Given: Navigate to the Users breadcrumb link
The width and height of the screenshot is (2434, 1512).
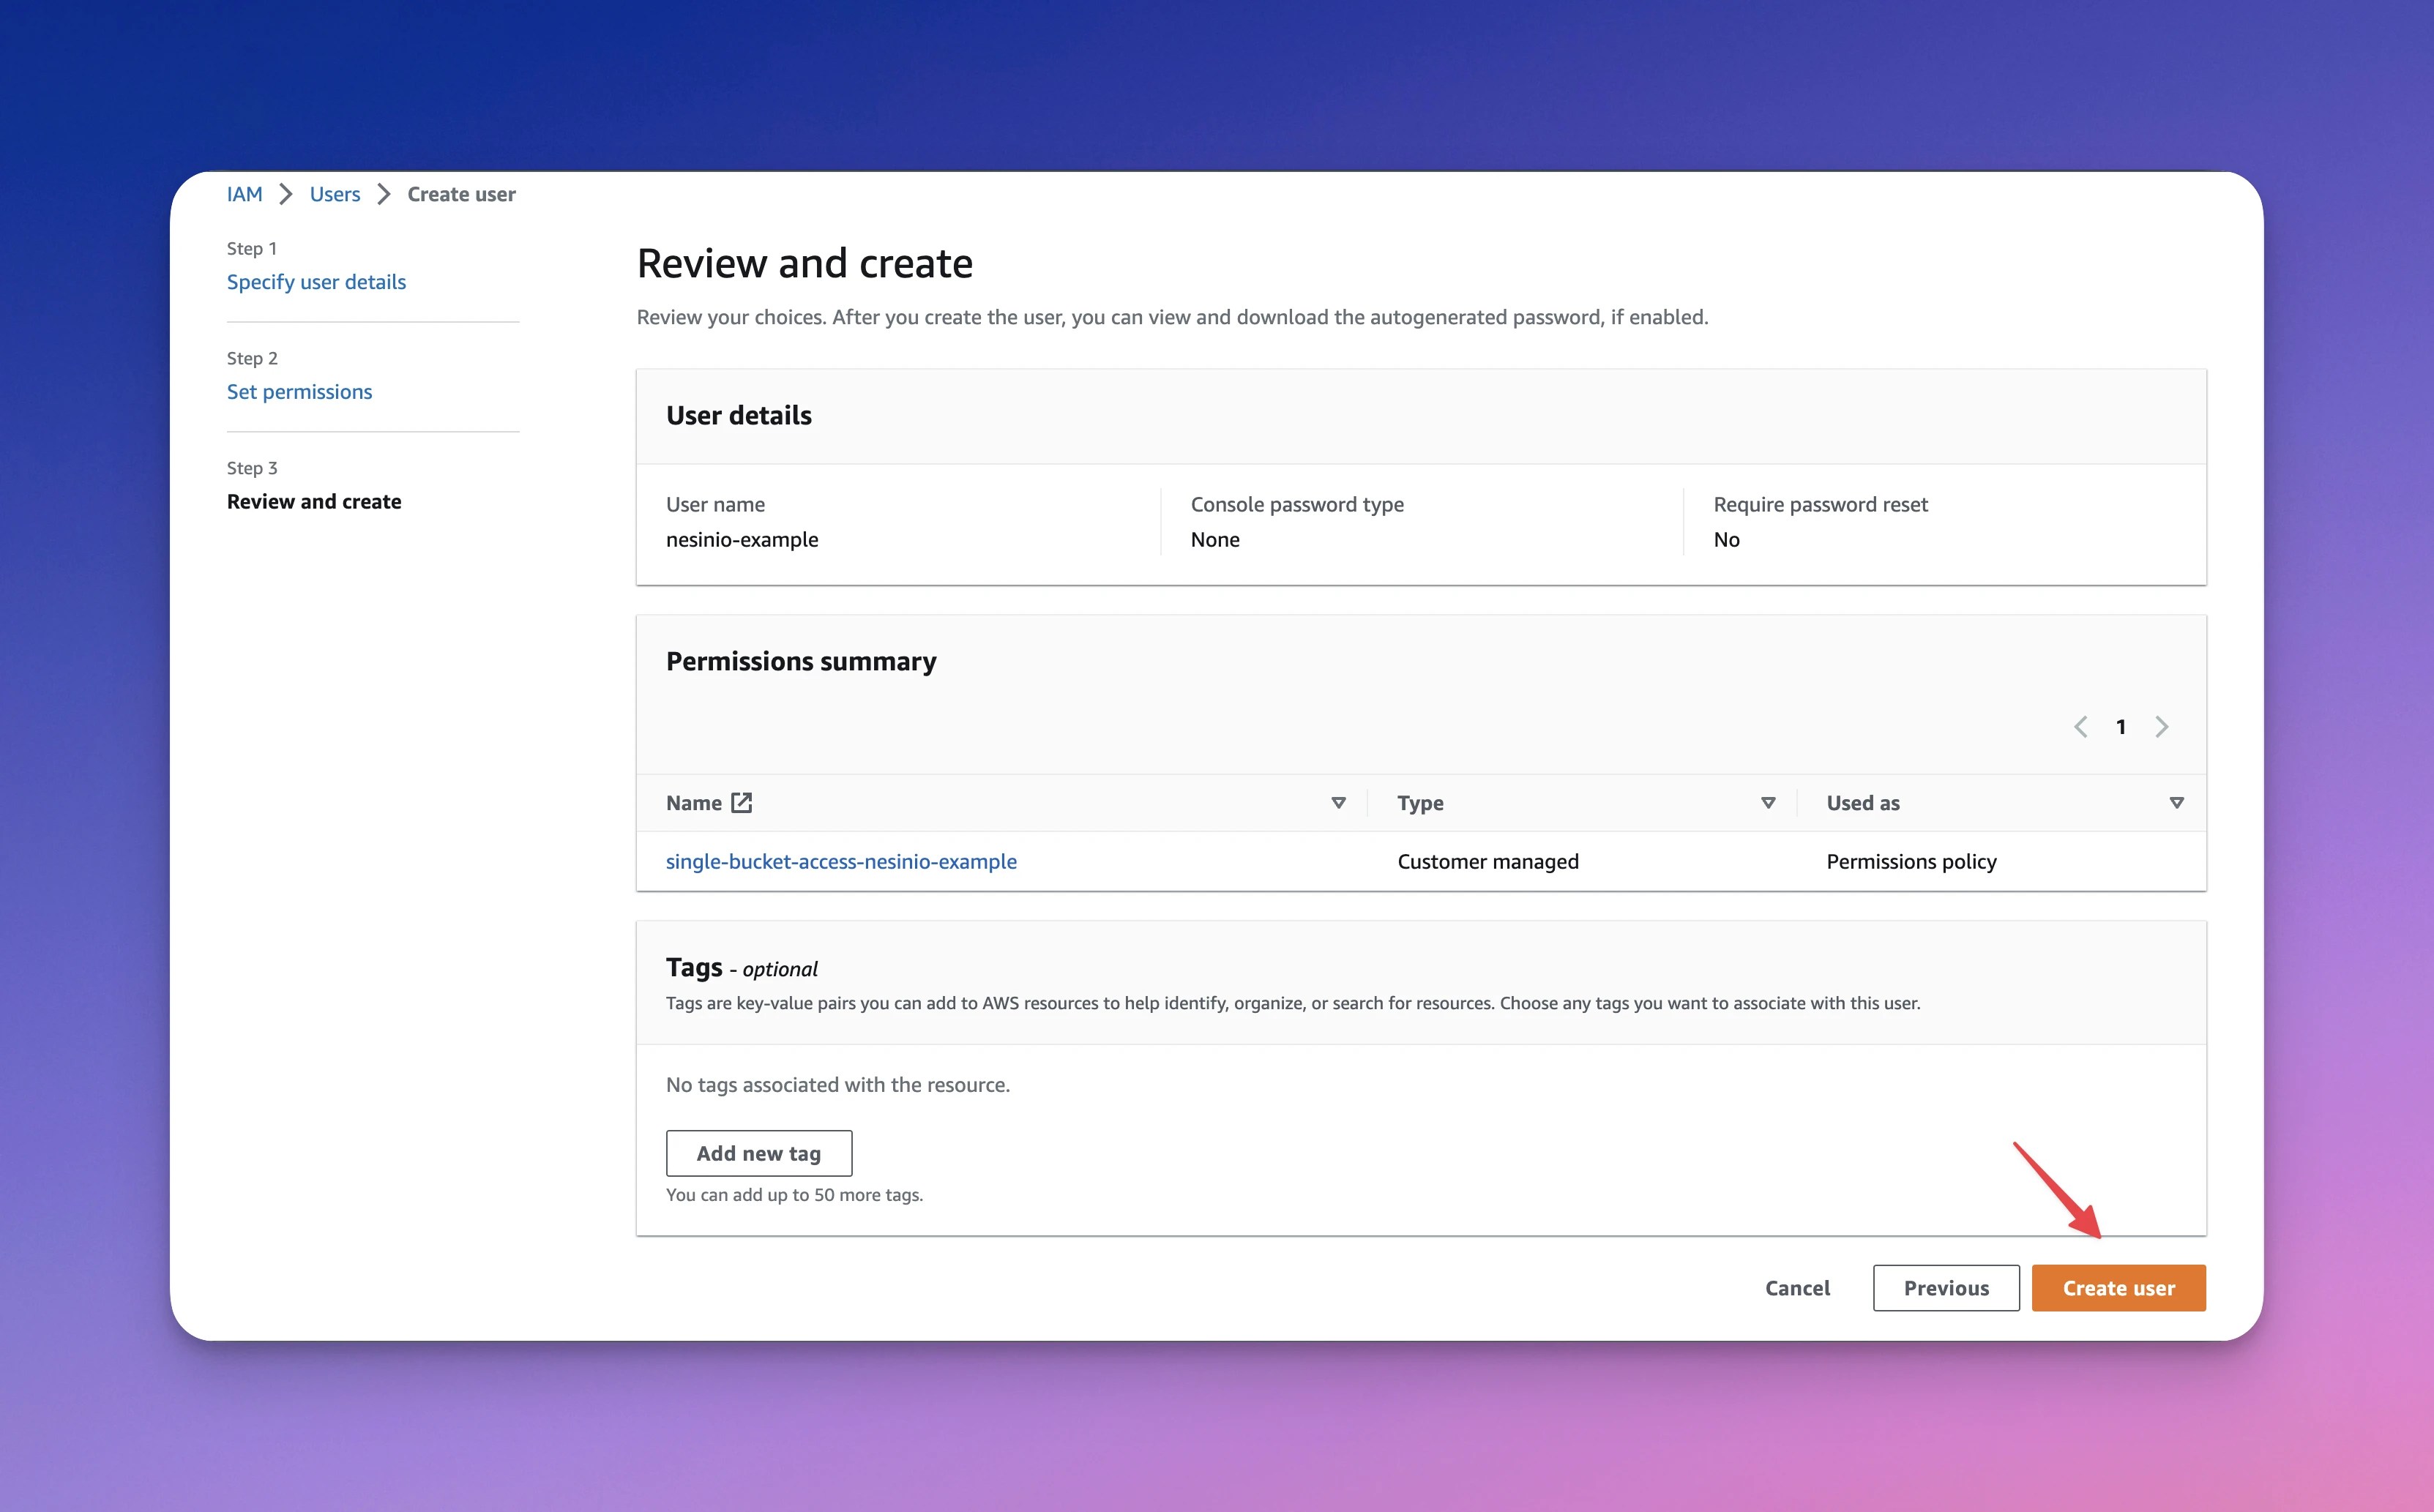Looking at the screenshot, I should tap(334, 194).
